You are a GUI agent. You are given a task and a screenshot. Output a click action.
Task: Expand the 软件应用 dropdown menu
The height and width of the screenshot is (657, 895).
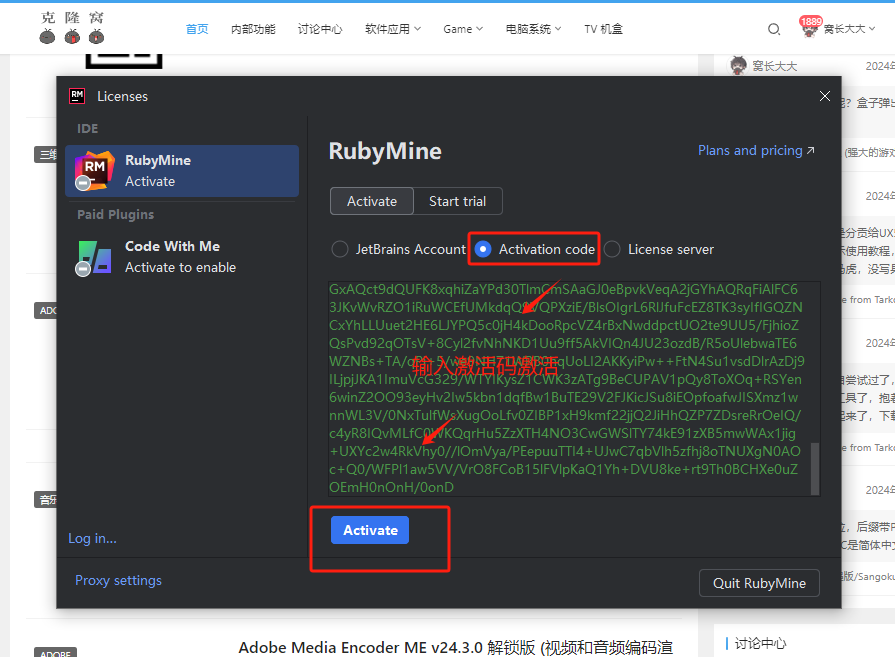click(393, 29)
